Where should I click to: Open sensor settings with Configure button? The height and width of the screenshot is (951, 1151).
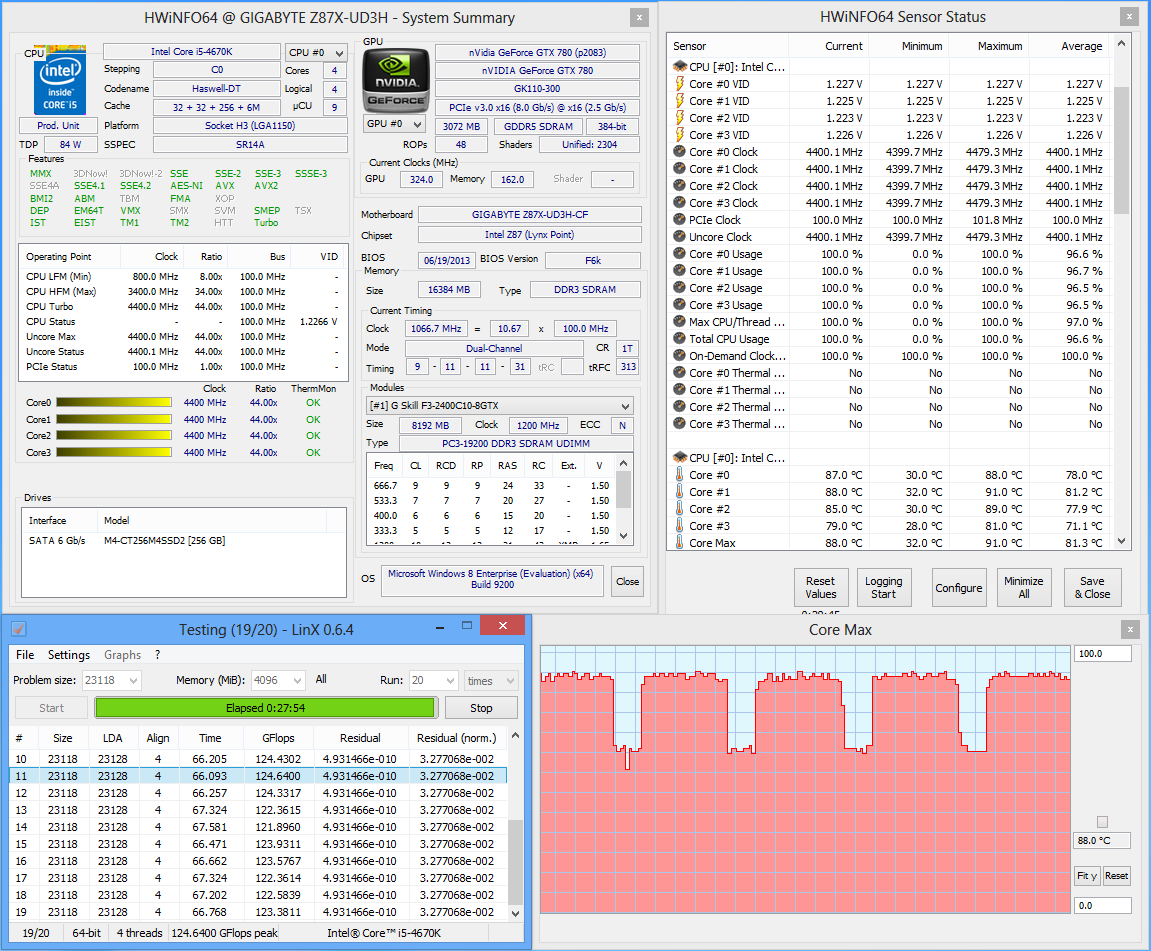959,588
